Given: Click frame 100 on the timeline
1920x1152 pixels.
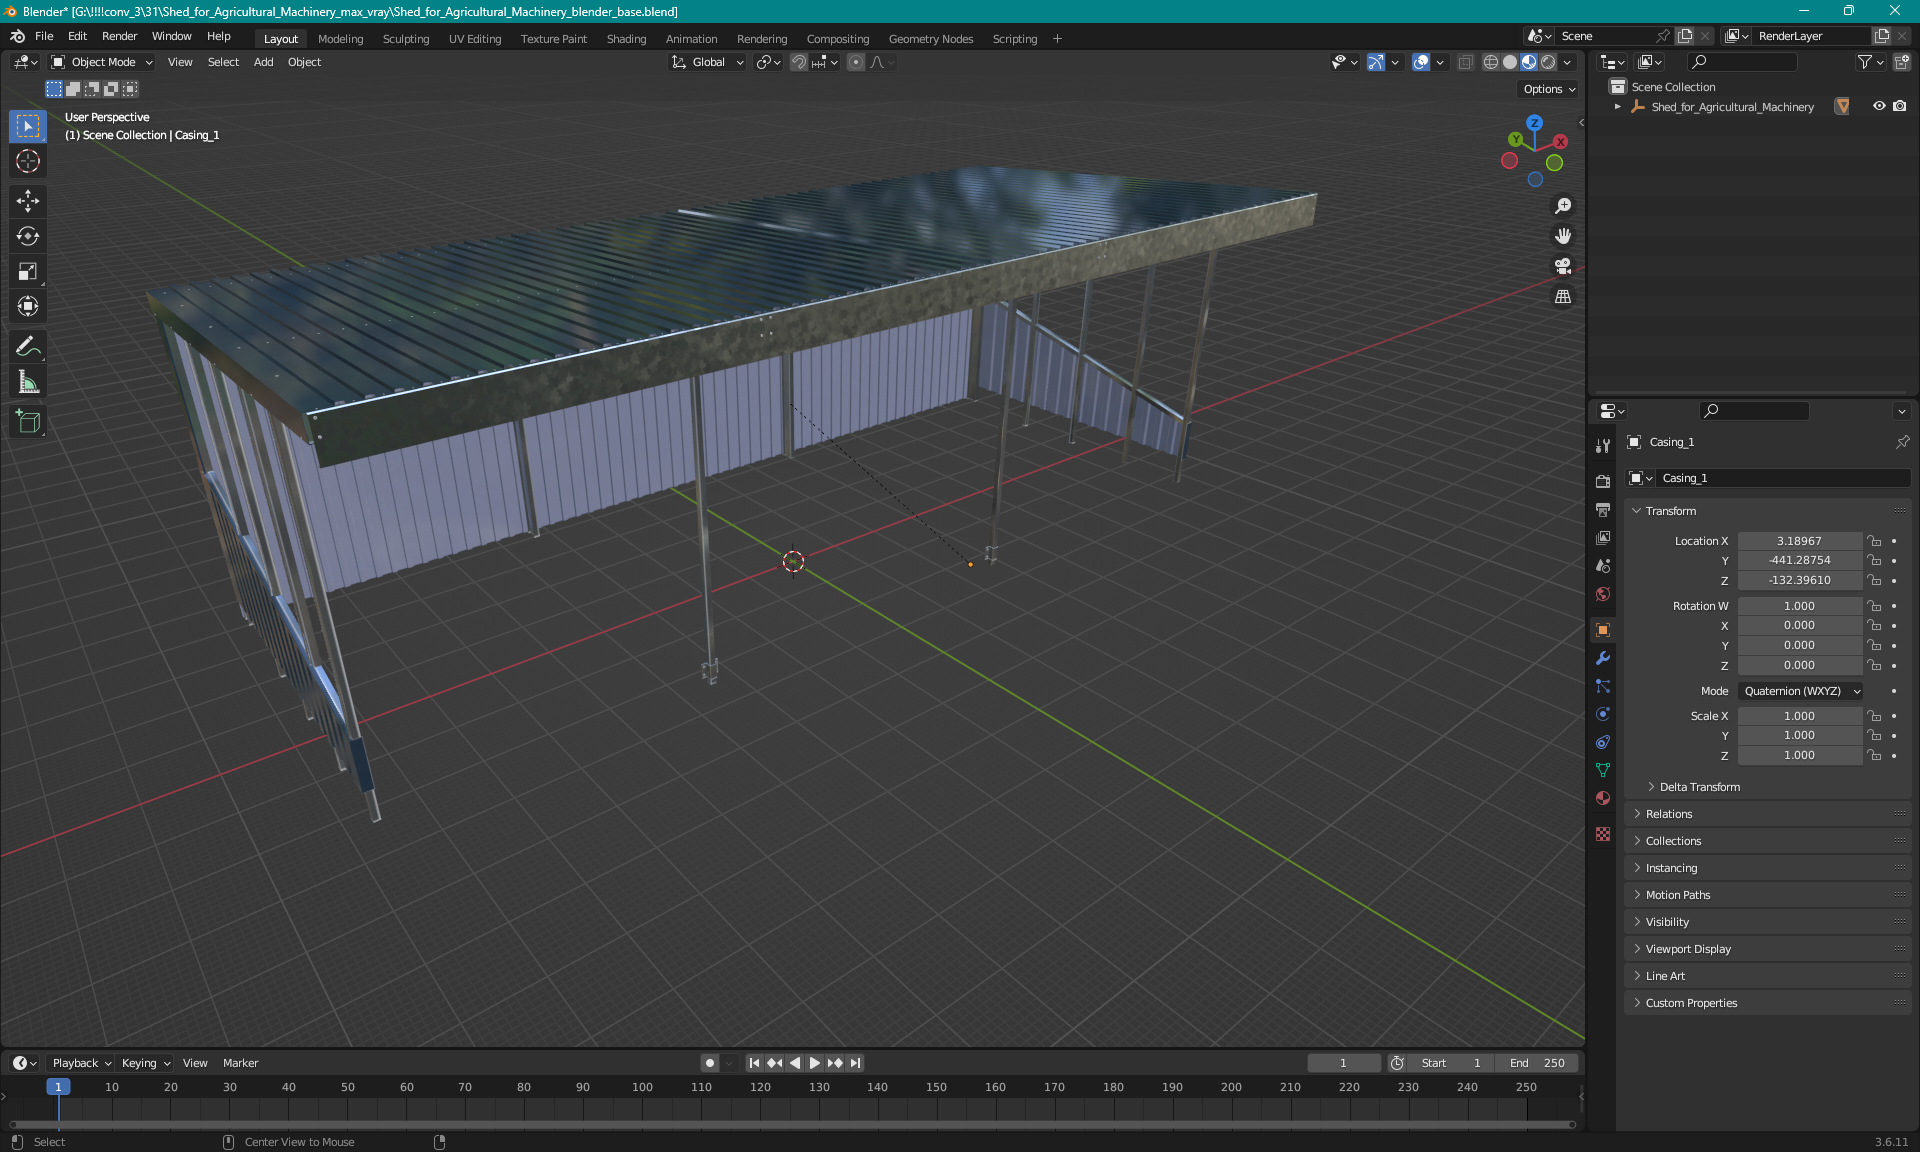Looking at the screenshot, I should tap(642, 1087).
